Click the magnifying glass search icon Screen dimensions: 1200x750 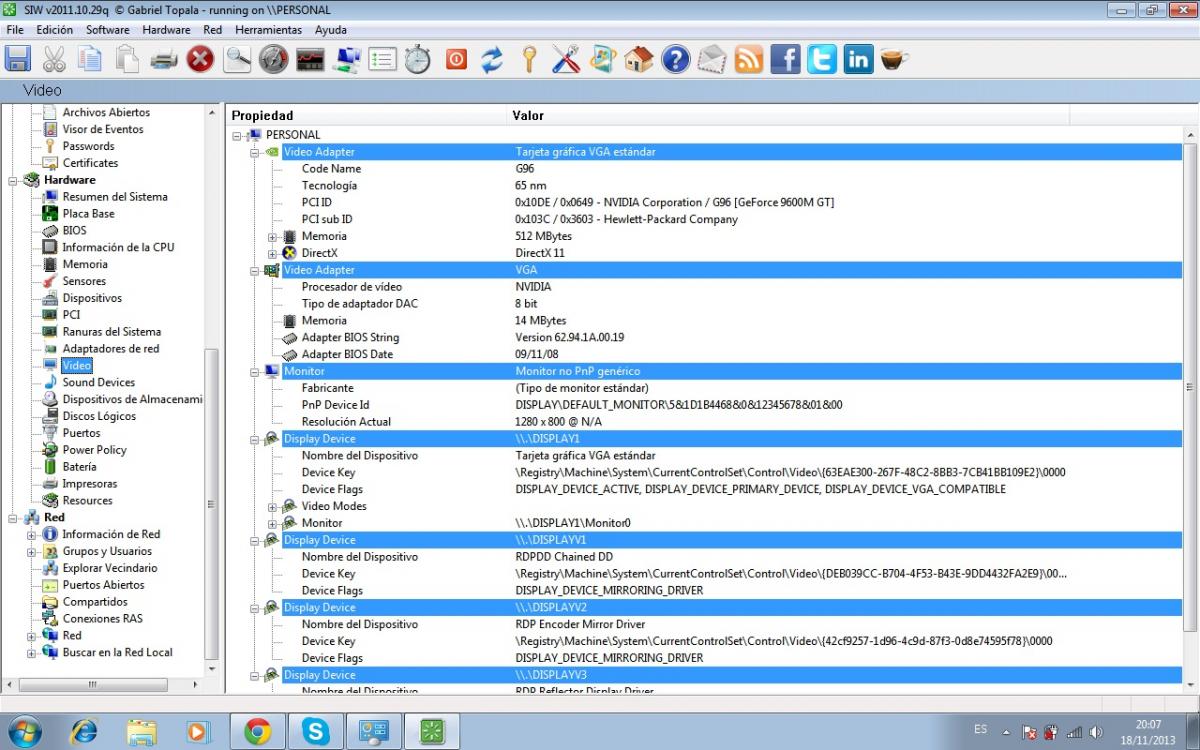[x=237, y=59]
